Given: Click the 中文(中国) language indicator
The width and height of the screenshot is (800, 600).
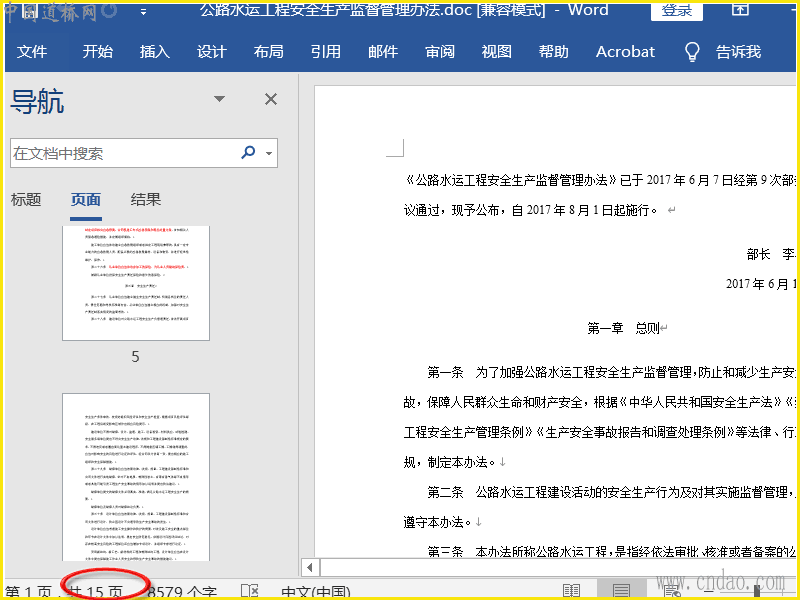Looking at the screenshot, I should pyautogui.click(x=316, y=592).
